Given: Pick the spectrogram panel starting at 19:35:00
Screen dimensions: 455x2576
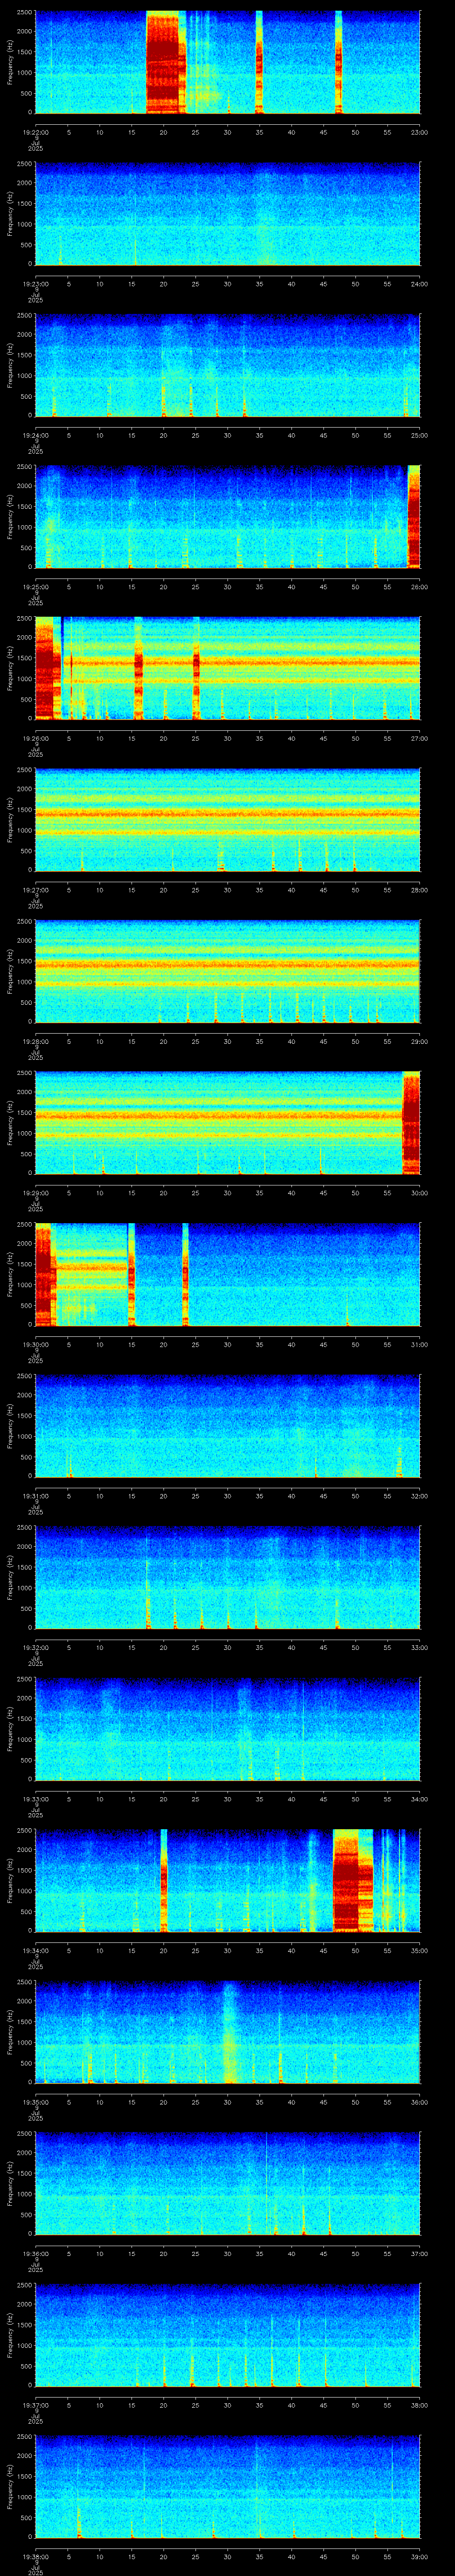Looking at the screenshot, I should pyautogui.click(x=227, y=2032).
